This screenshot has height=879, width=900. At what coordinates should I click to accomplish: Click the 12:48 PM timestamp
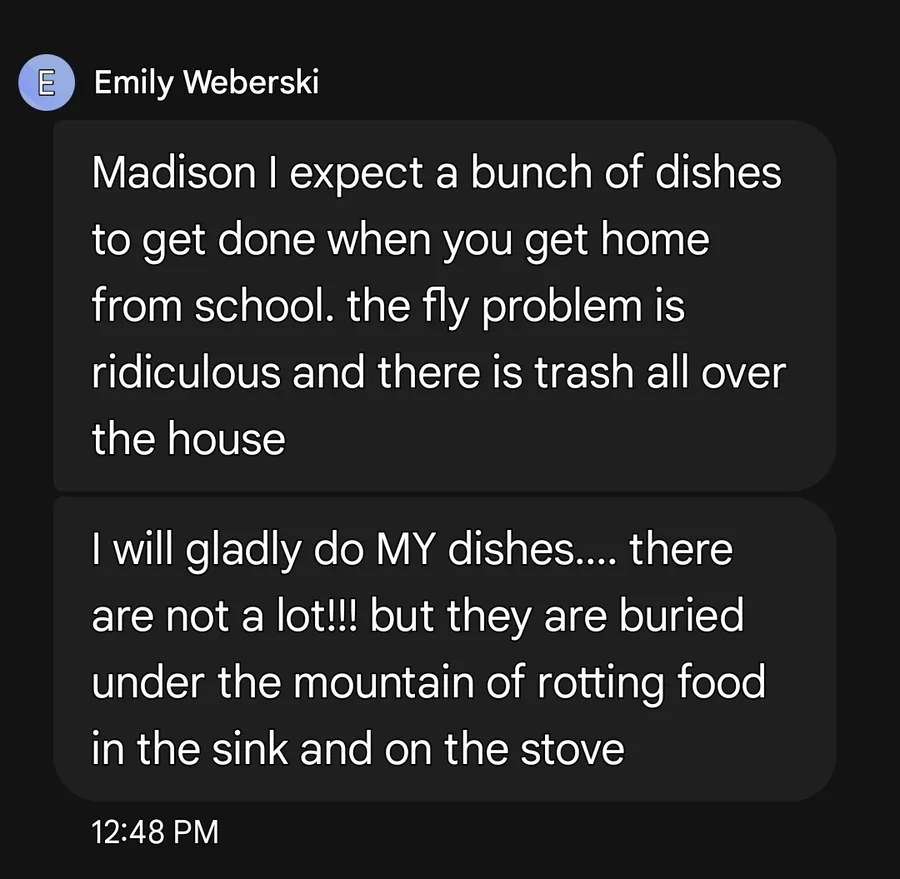click(x=154, y=832)
